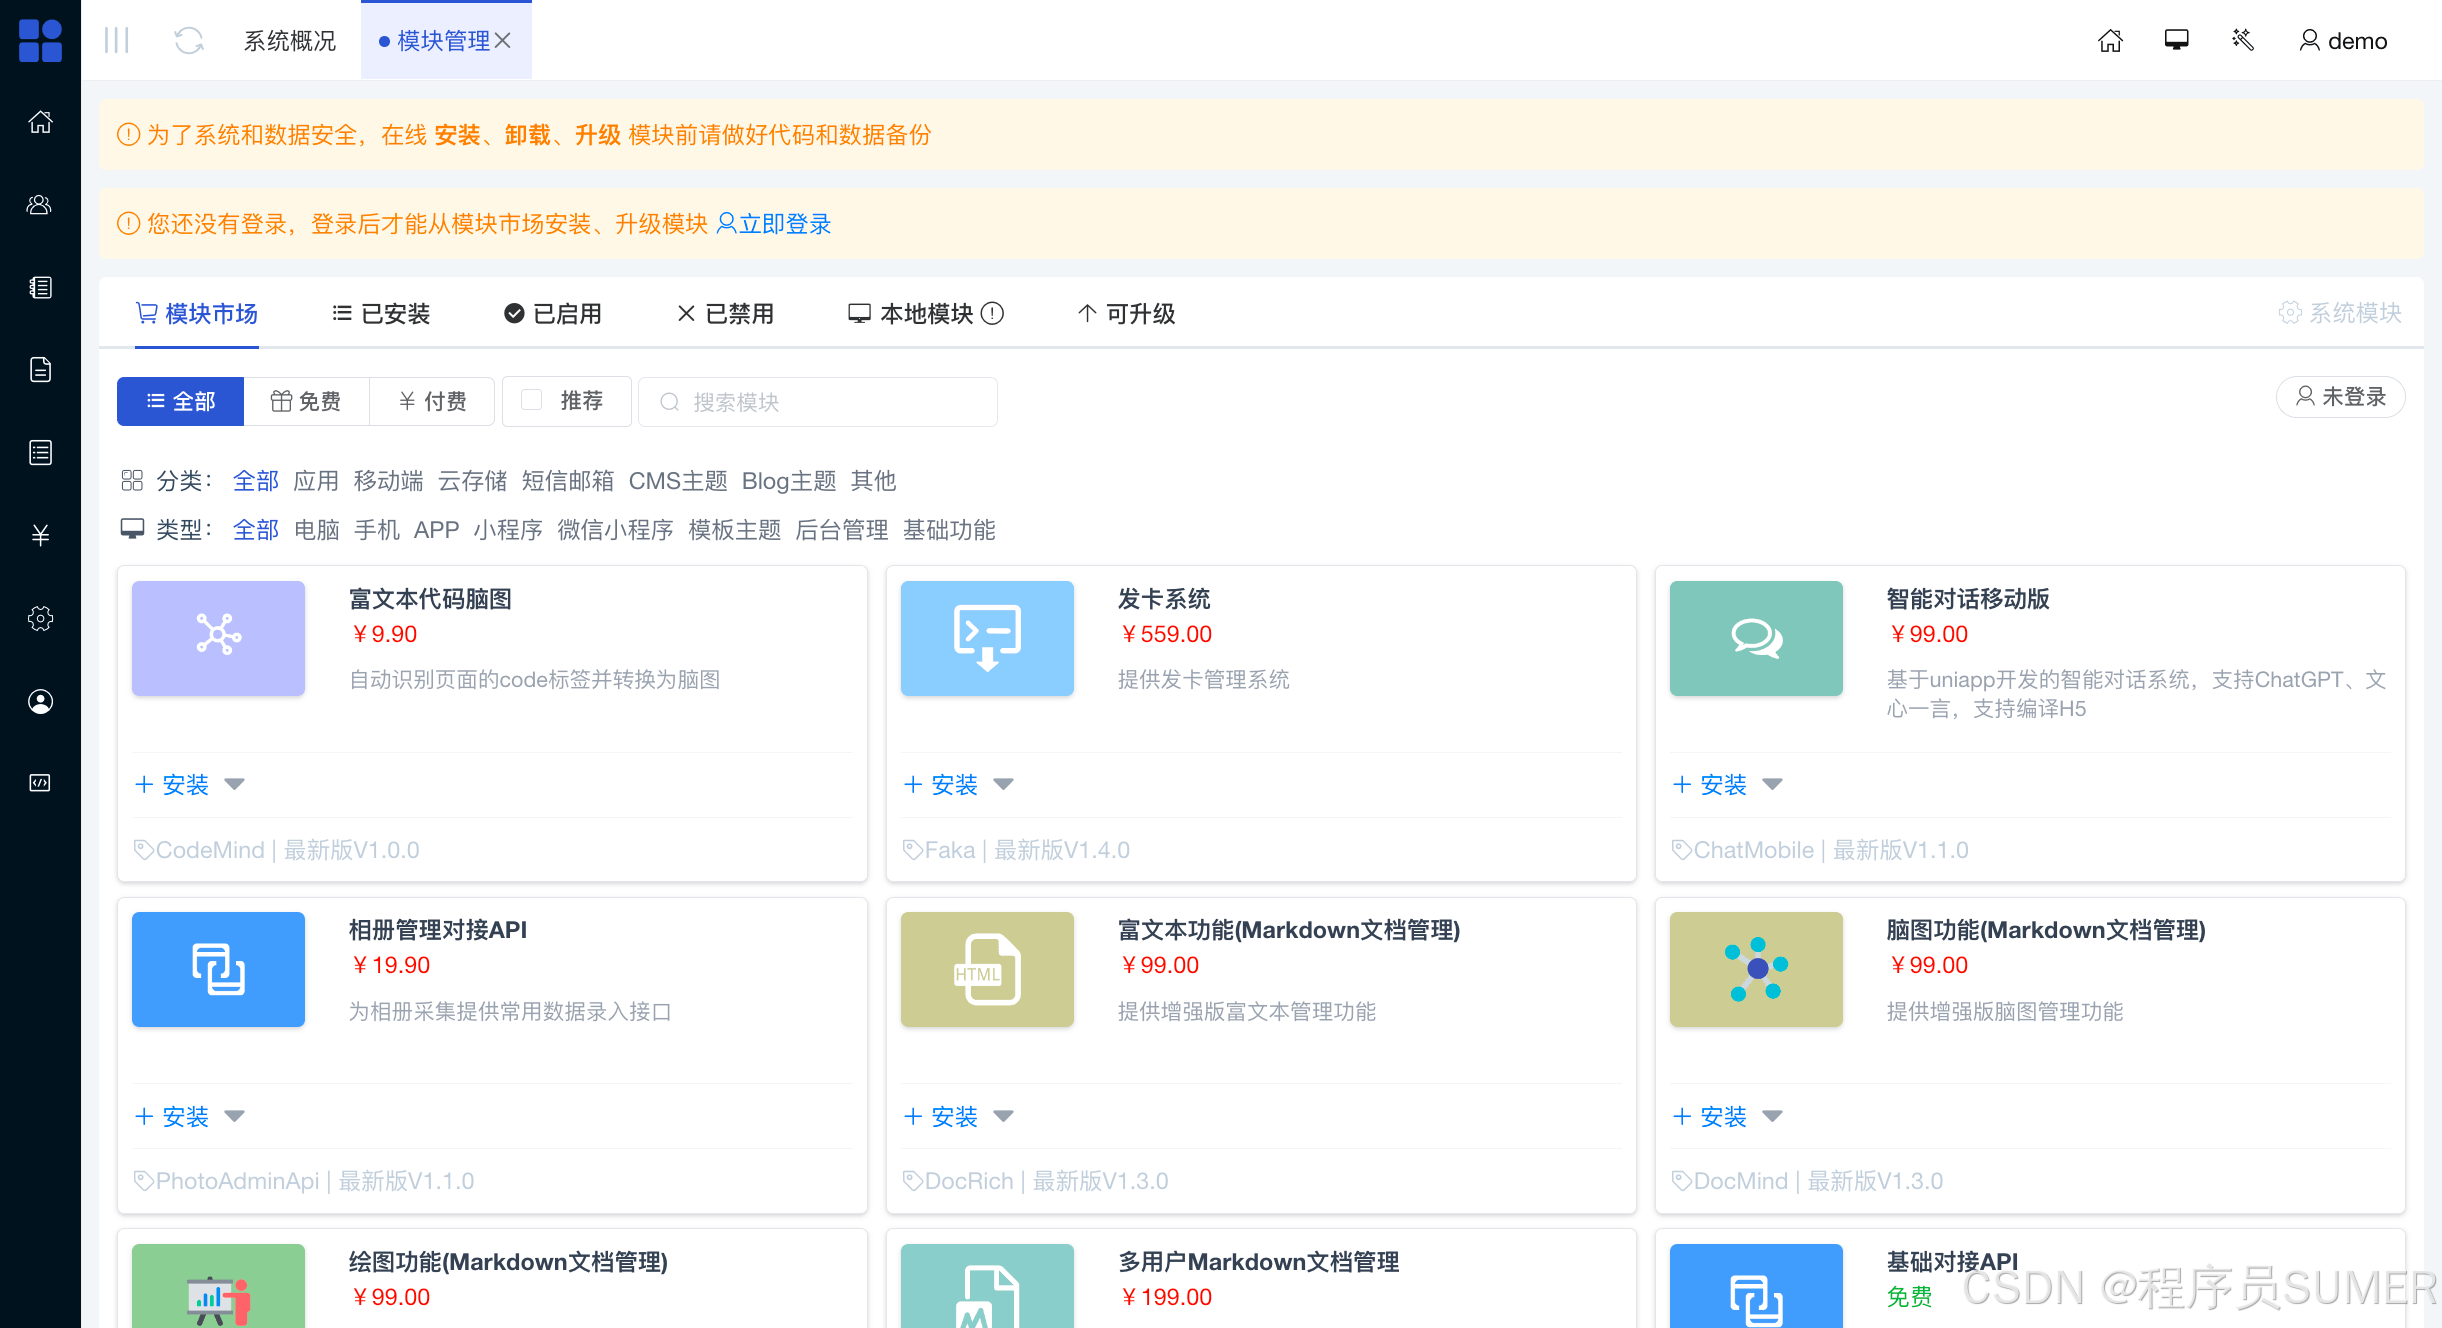Install the 富文本代码脑图 module
This screenshot has height=1328, width=2442.
tap(172, 785)
